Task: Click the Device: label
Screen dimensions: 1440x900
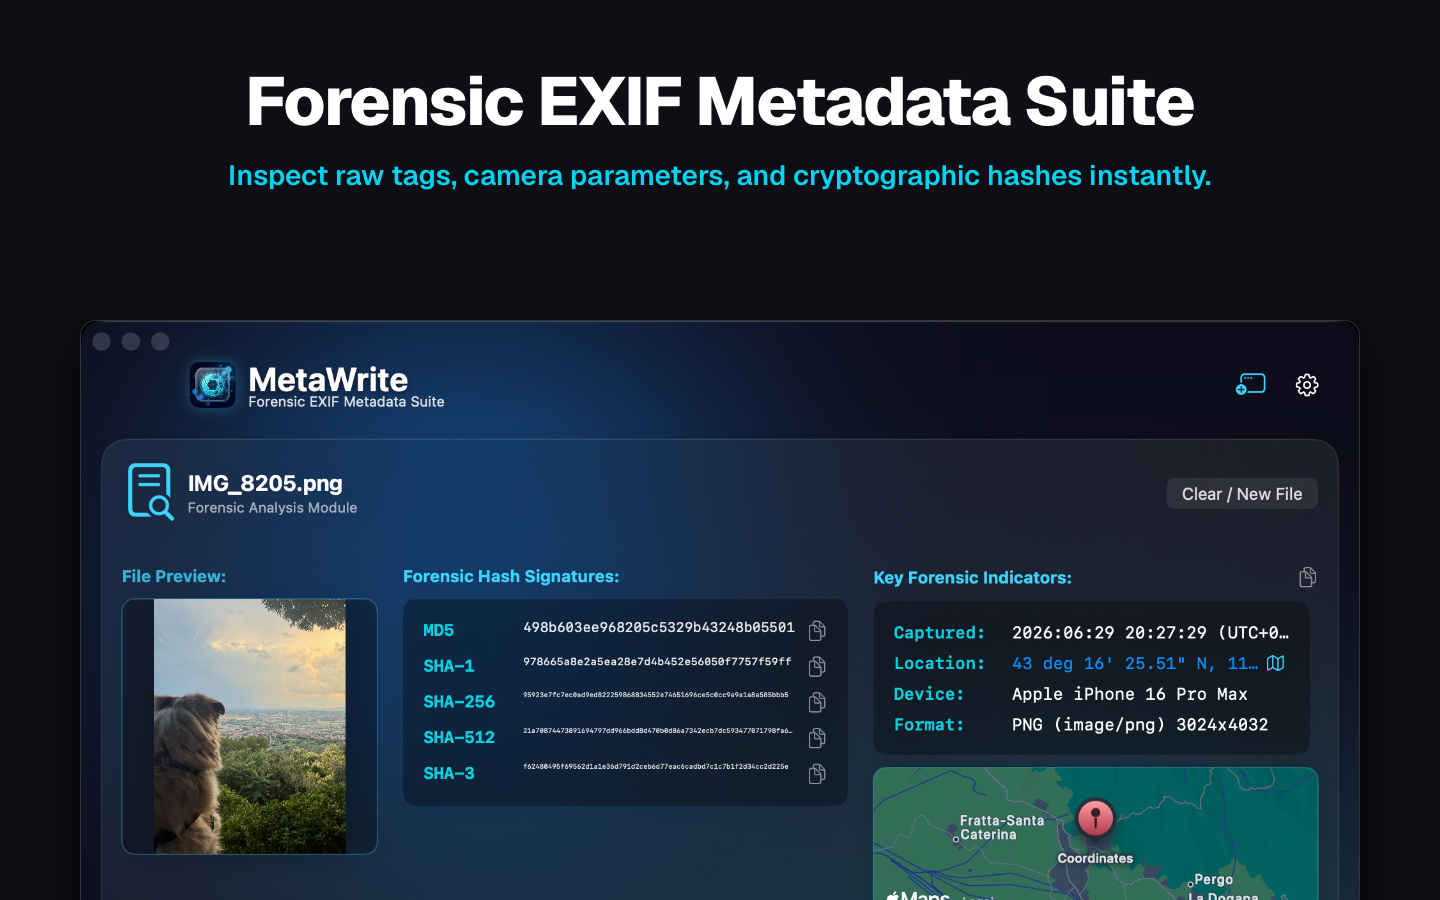Action: click(x=929, y=694)
